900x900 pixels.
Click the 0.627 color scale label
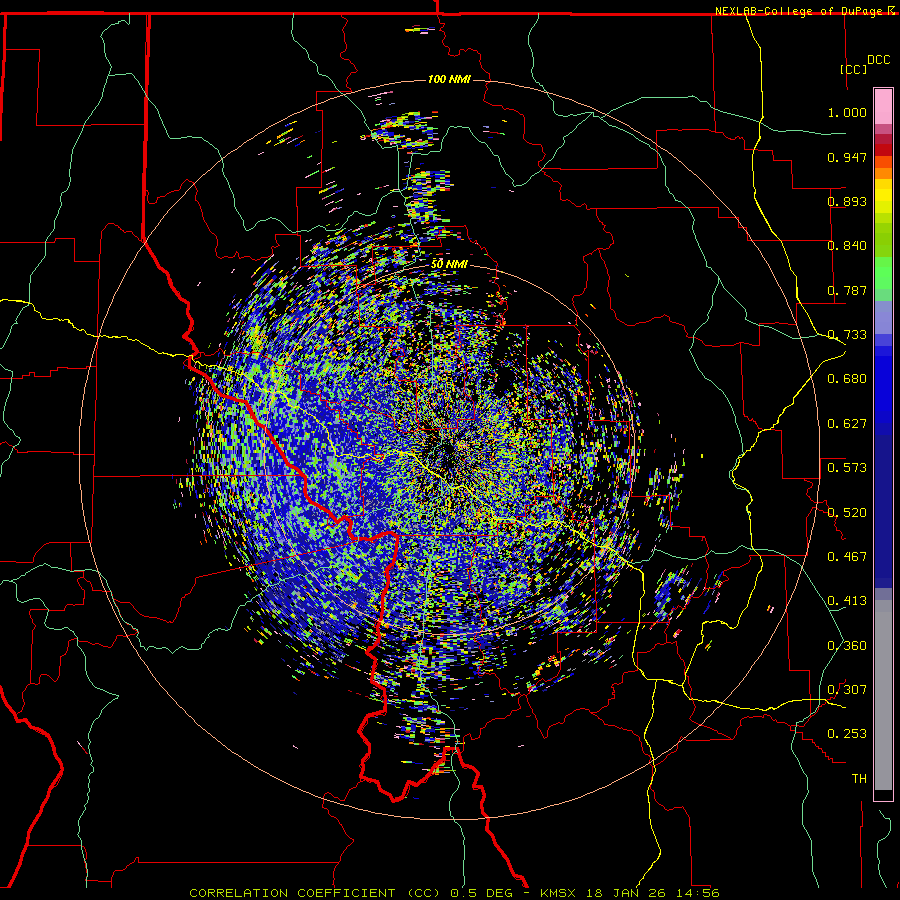pos(847,424)
